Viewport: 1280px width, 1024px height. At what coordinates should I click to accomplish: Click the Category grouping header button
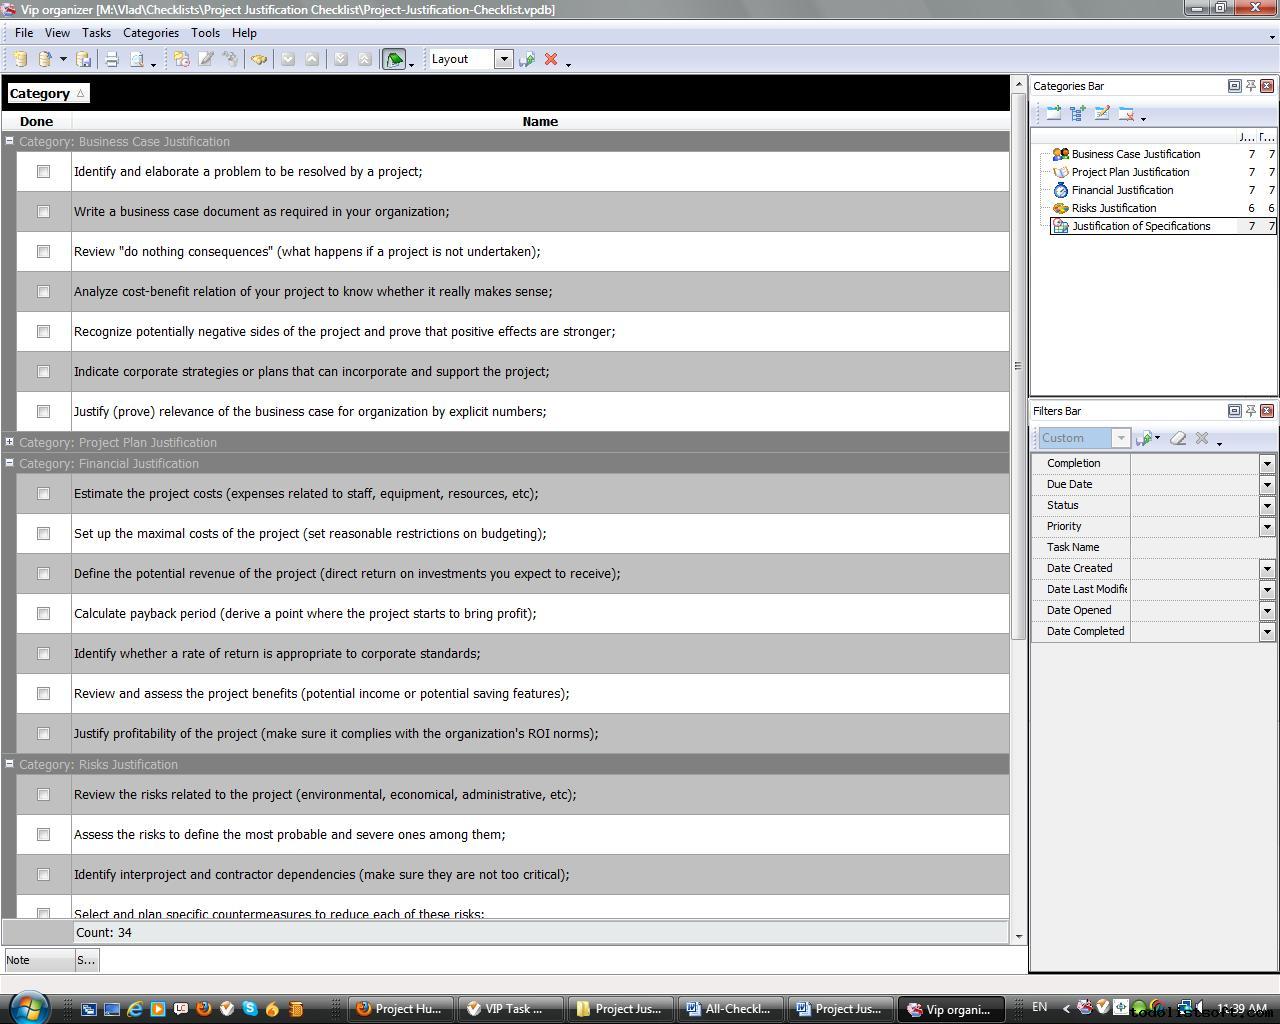point(47,94)
